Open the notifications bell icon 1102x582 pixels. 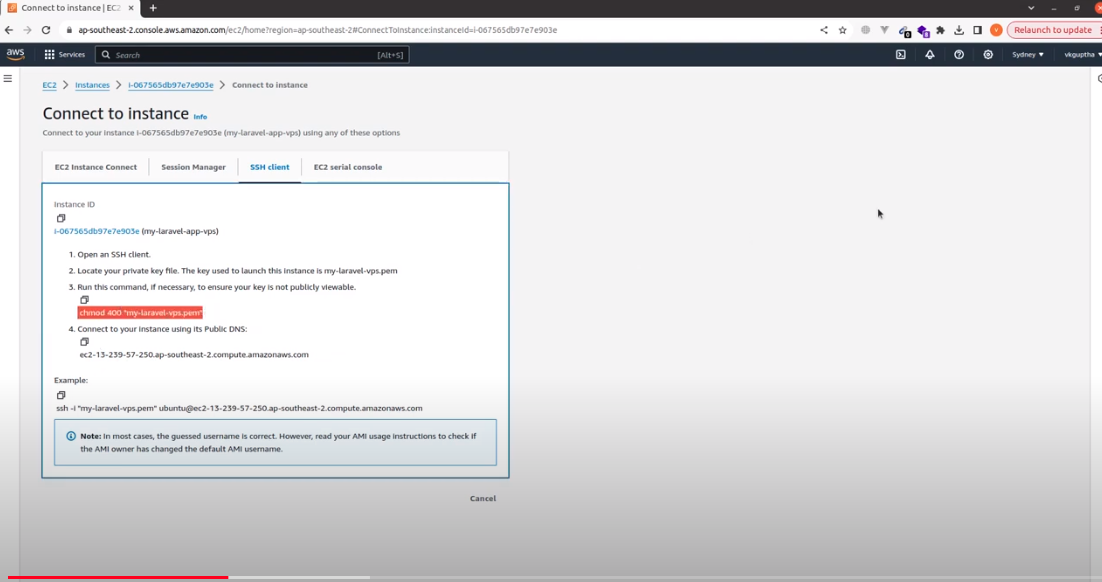pyautogui.click(x=930, y=54)
